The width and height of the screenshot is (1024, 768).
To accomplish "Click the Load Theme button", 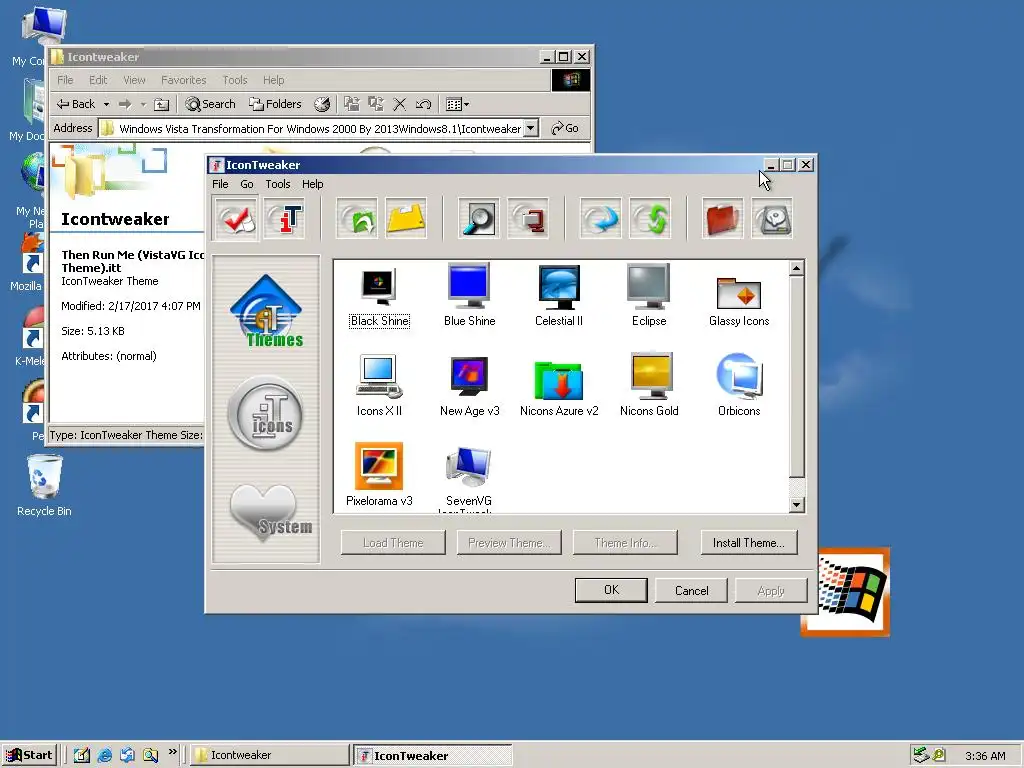I will tap(392, 543).
